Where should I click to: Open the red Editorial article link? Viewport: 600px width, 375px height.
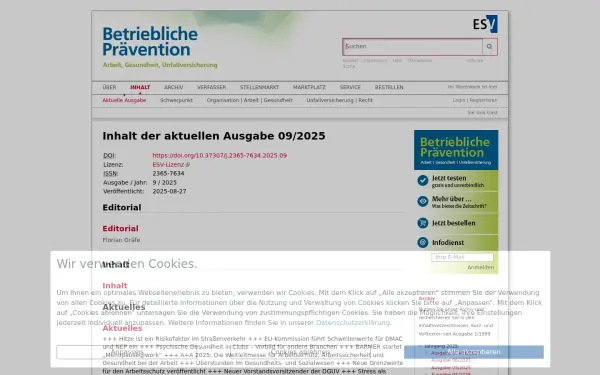coord(121,228)
